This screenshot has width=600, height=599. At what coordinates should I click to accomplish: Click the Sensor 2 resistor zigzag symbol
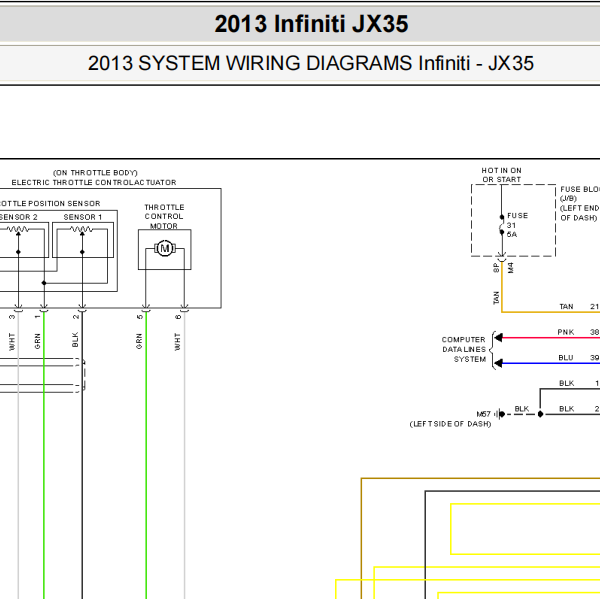click(x=18, y=229)
